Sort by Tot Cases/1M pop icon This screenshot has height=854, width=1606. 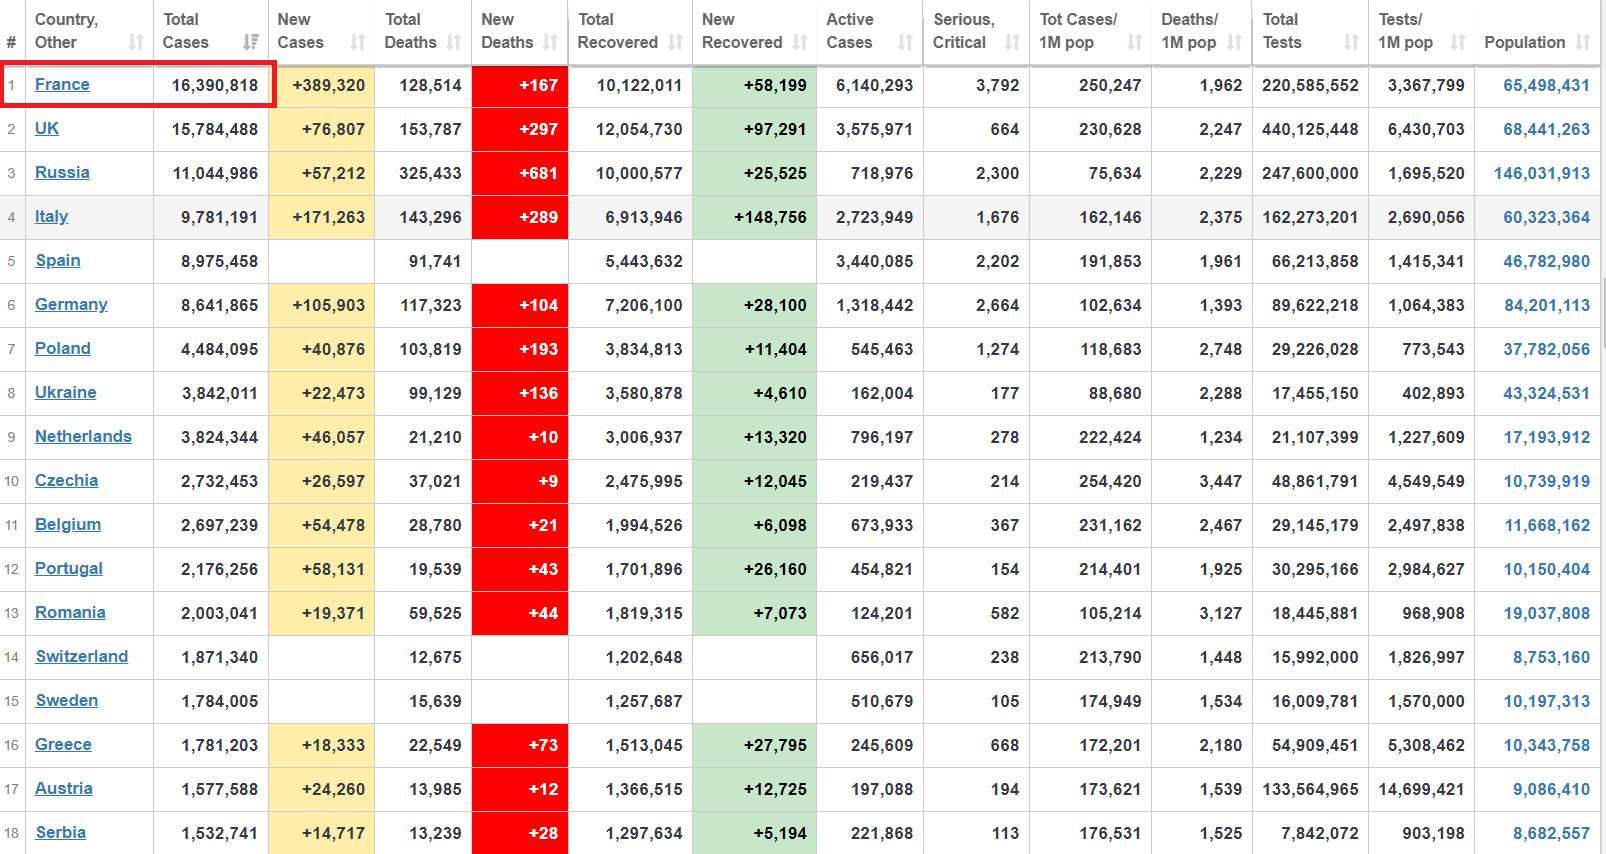click(x=1134, y=42)
